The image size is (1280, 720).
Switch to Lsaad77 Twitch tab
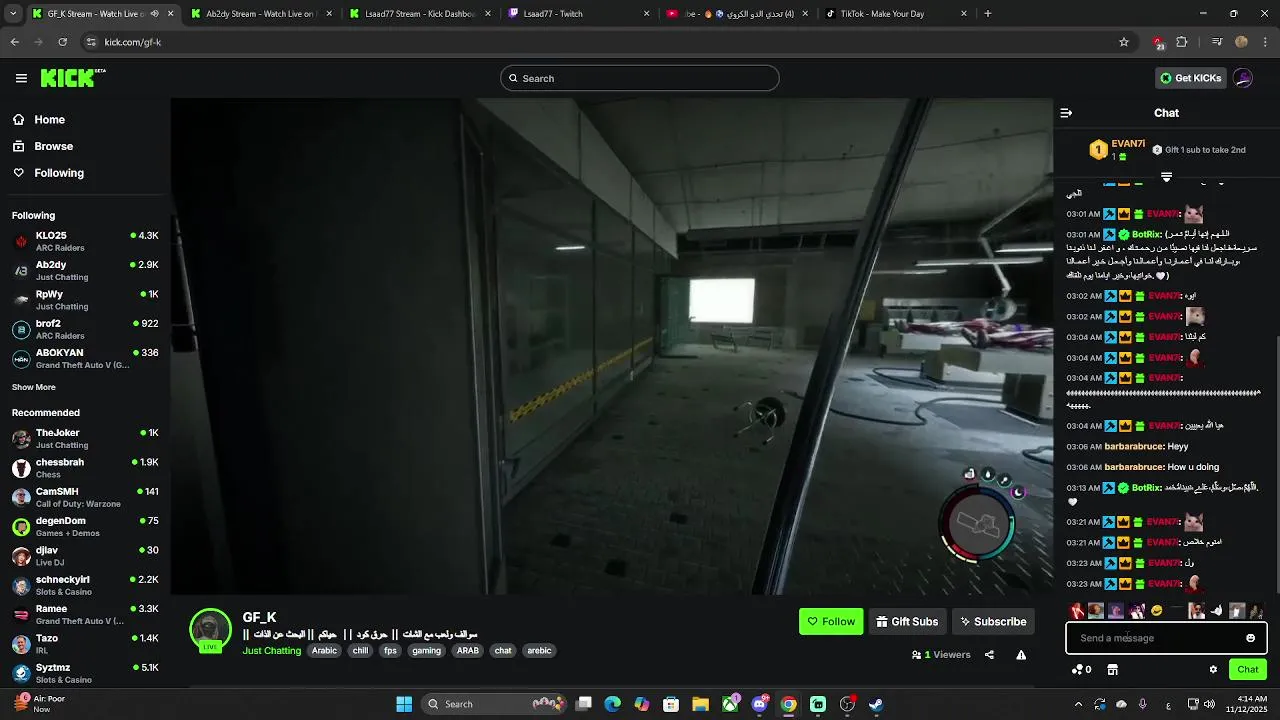coord(578,14)
